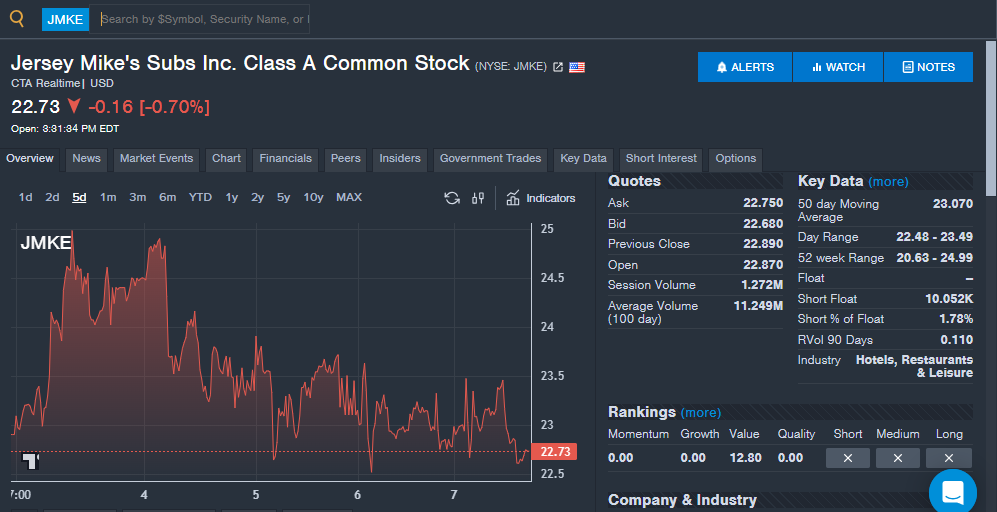Refresh the chart with the reload icon

pos(452,198)
